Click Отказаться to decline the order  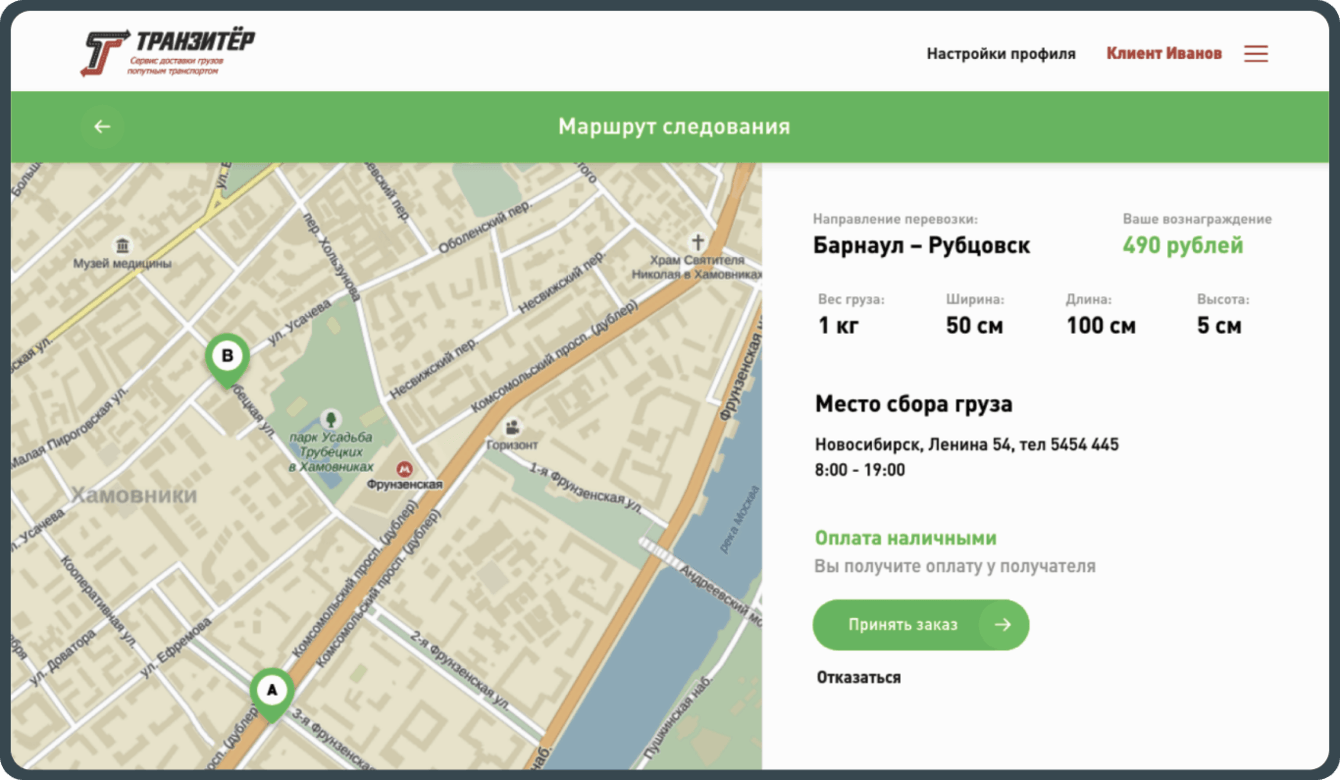pos(859,678)
